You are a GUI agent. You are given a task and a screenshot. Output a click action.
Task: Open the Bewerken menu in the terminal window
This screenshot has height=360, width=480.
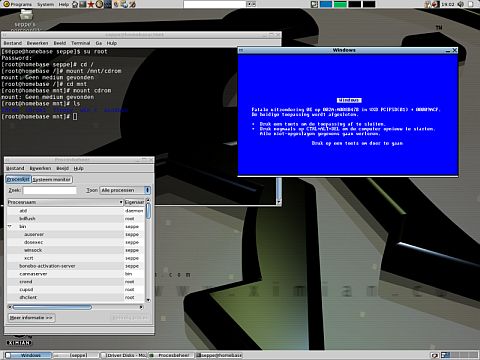click(37, 43)
